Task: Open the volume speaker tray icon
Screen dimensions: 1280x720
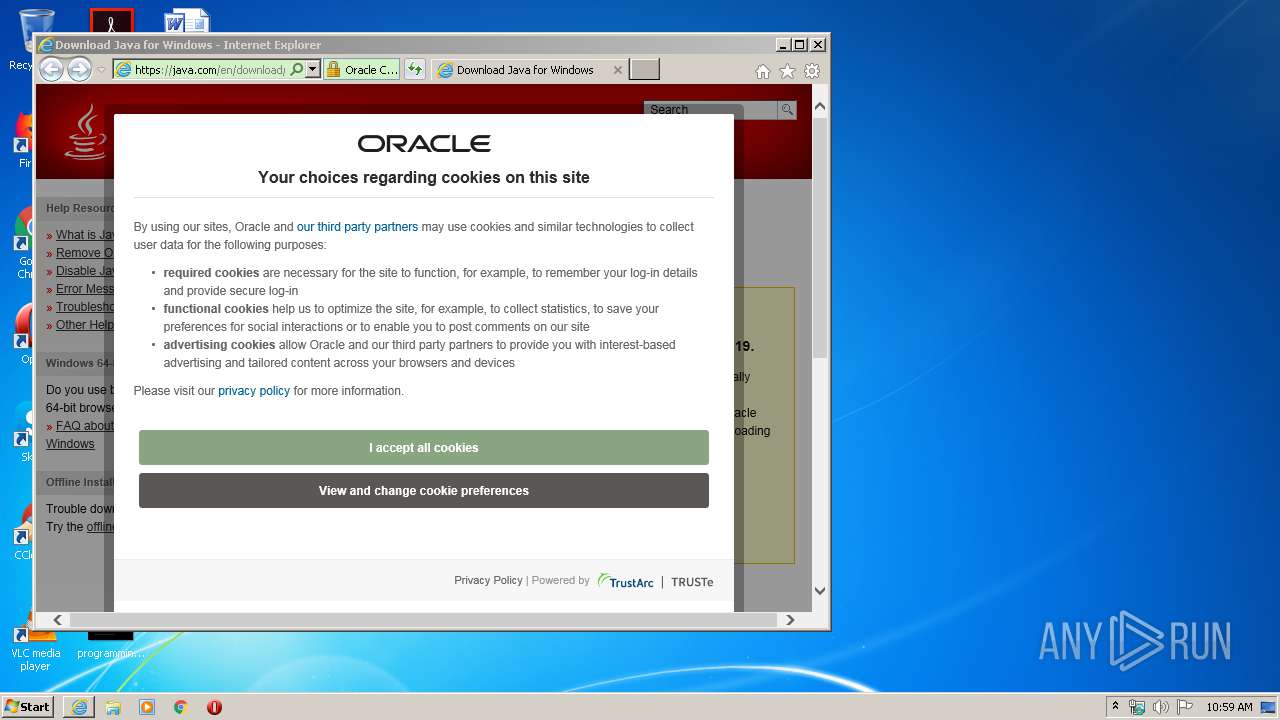Action: tap(1161, 707)
